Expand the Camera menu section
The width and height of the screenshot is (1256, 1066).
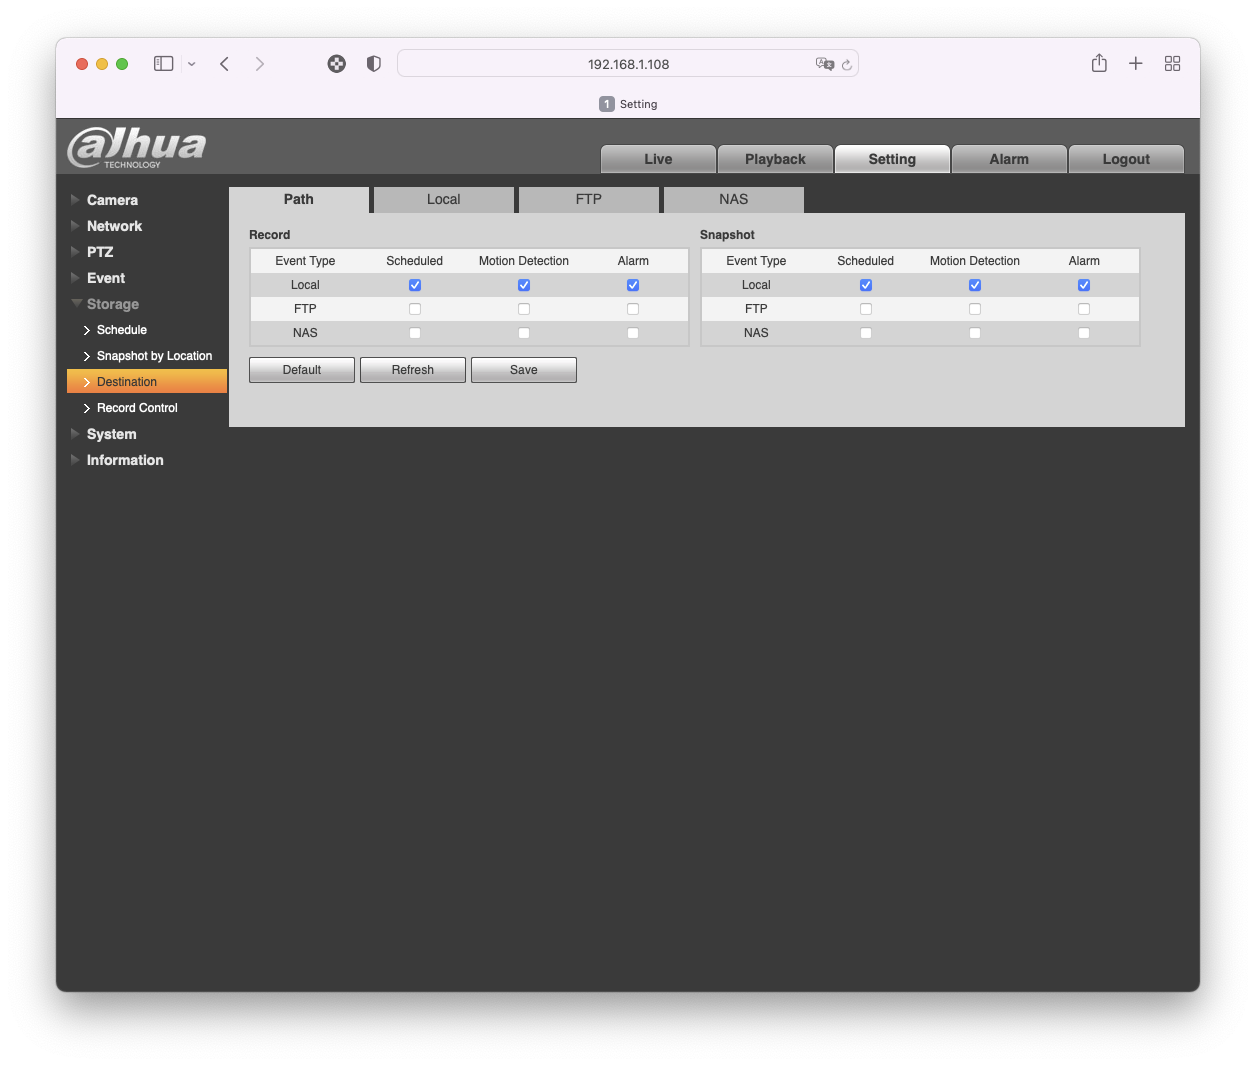point(112,200)
